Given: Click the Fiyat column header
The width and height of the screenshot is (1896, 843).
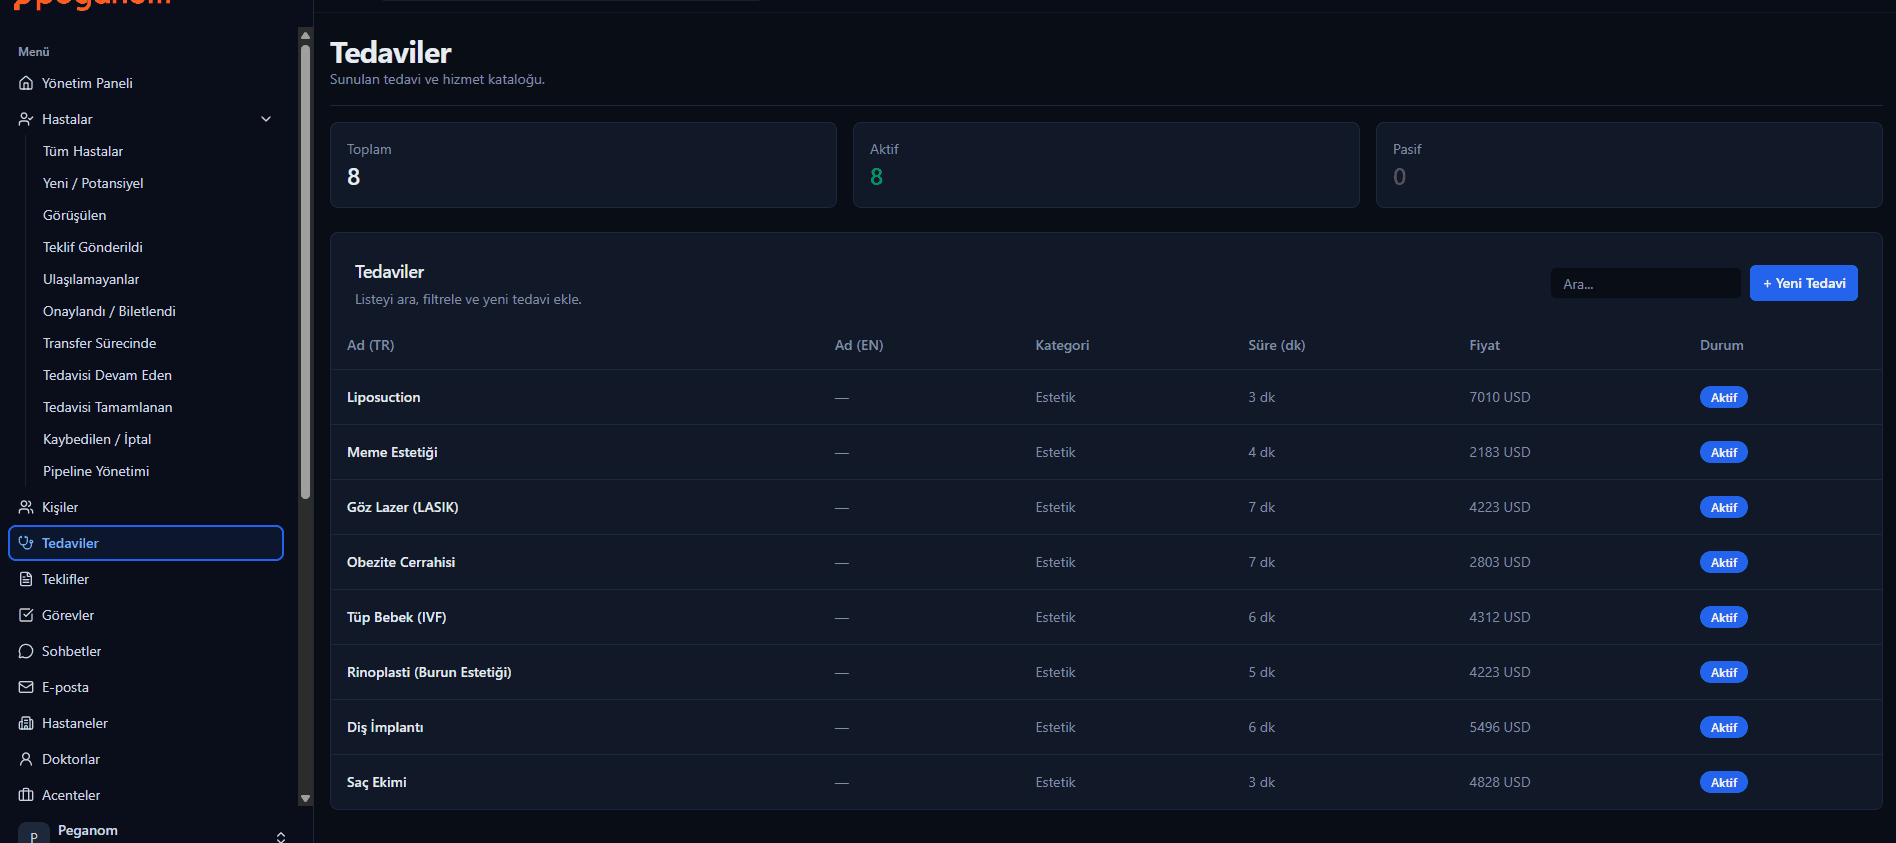Looking at the screenshot, I should 1484,345.
